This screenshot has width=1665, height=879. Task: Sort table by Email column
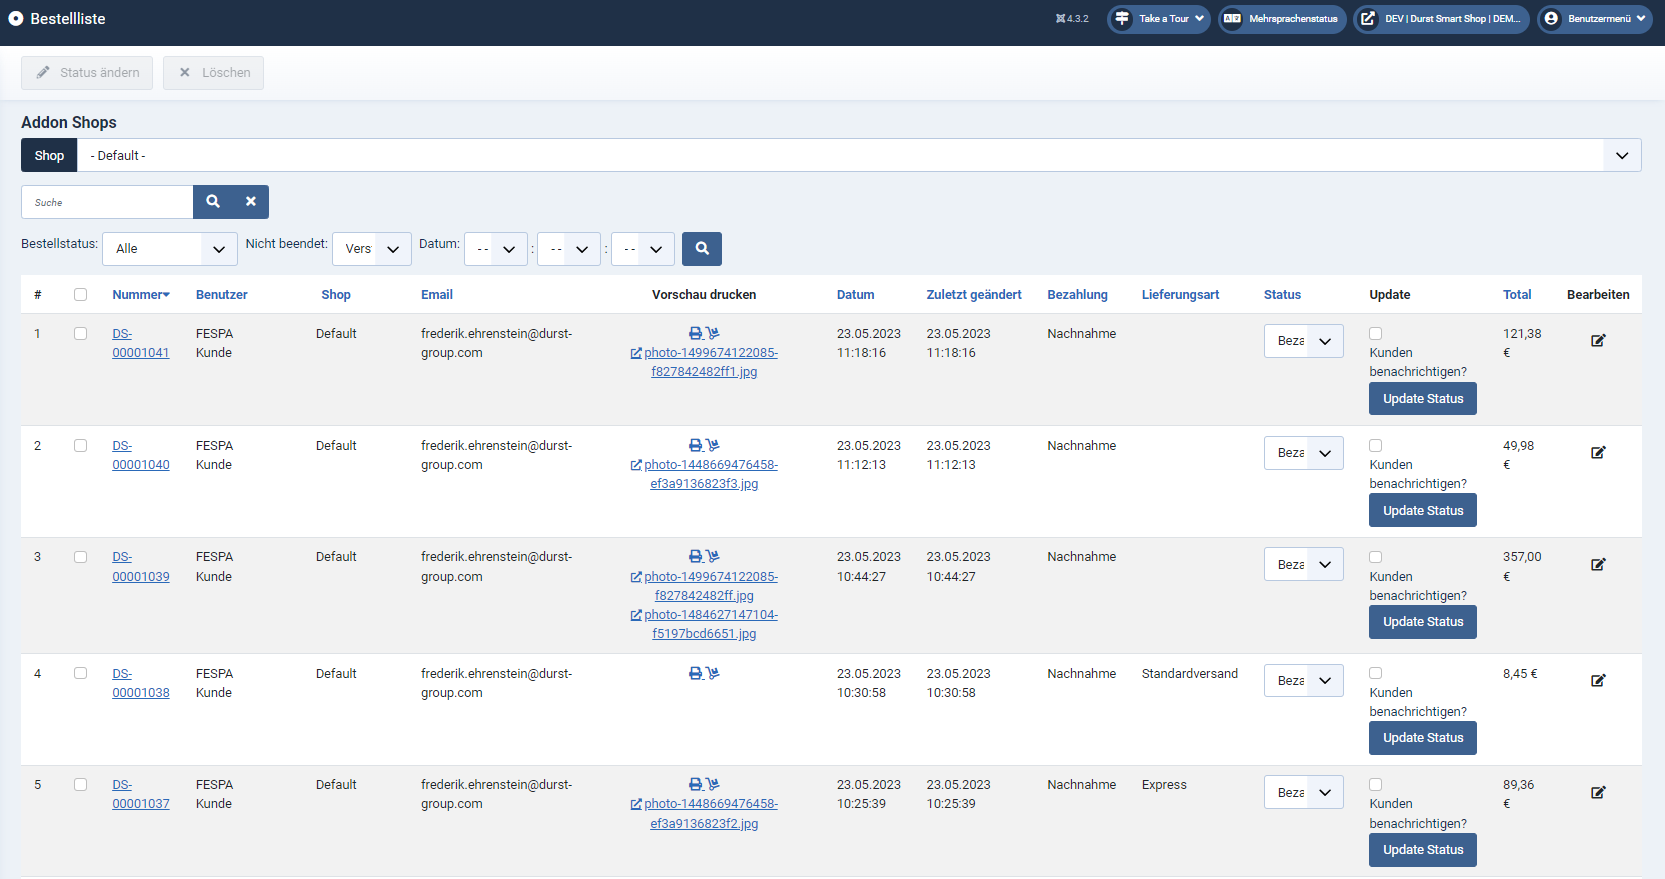point(437,295)
